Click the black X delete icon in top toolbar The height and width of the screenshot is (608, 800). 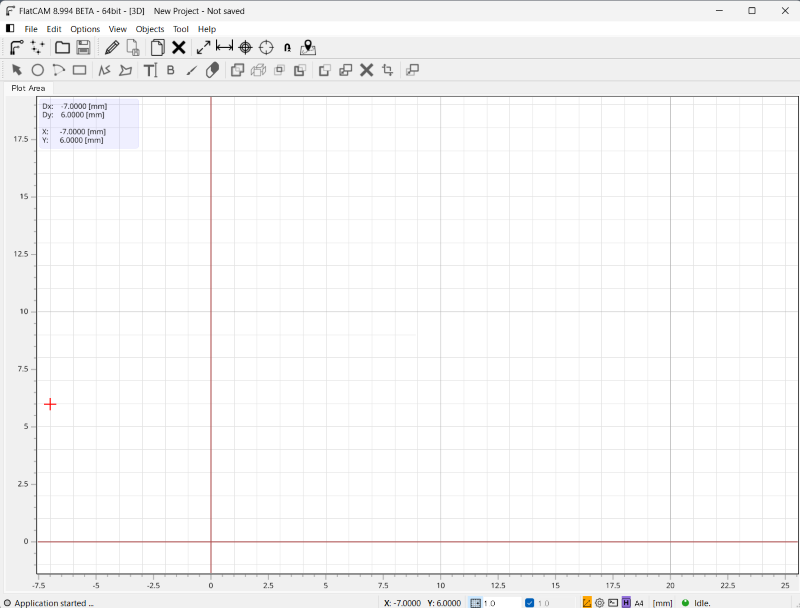click(179, 47)
